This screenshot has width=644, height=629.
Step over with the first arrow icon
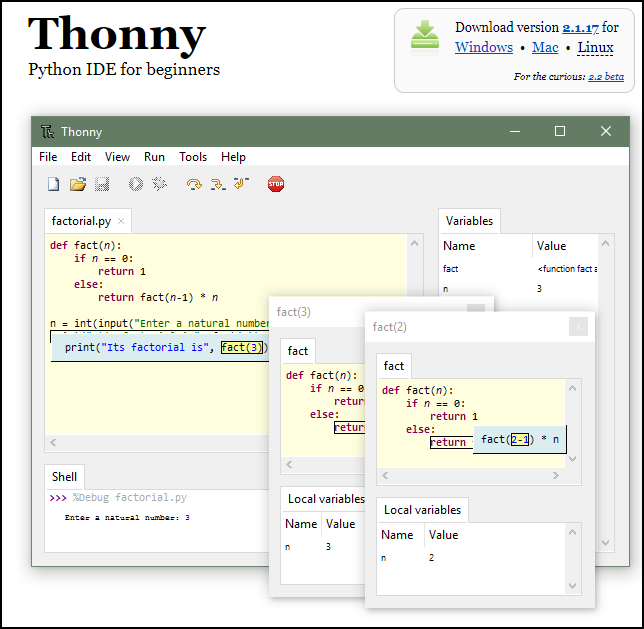click(x=194, y=184)
